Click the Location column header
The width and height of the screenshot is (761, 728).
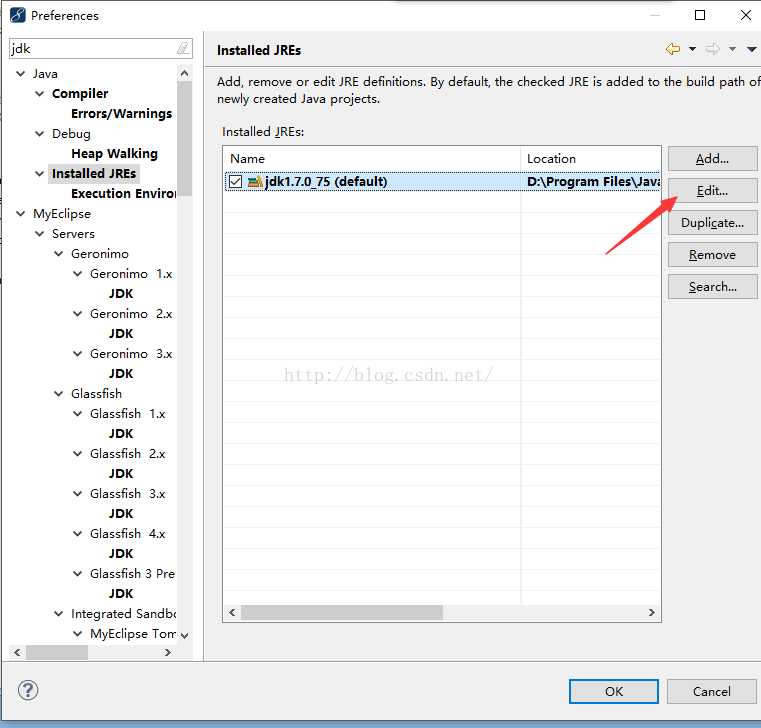click(591, 159)
